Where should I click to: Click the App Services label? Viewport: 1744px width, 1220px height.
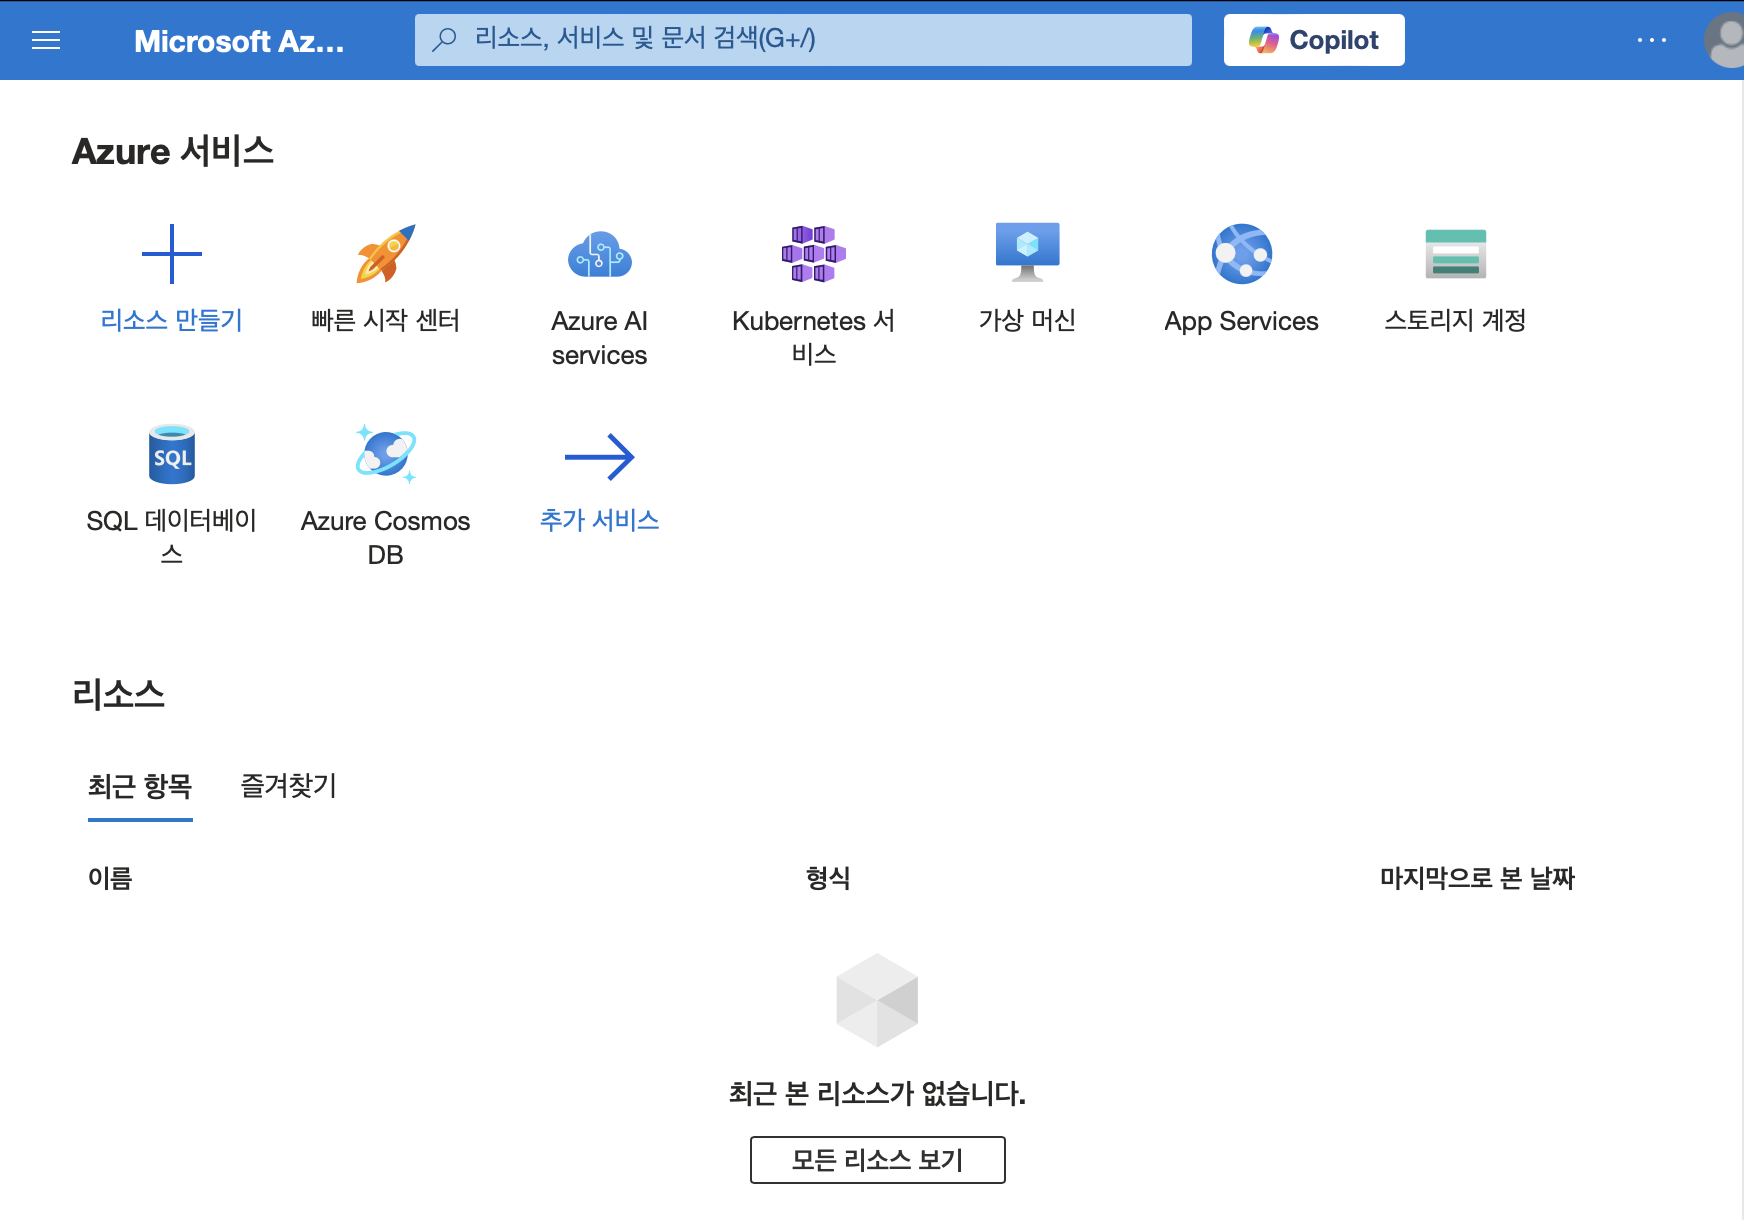tap(1242, 321)
